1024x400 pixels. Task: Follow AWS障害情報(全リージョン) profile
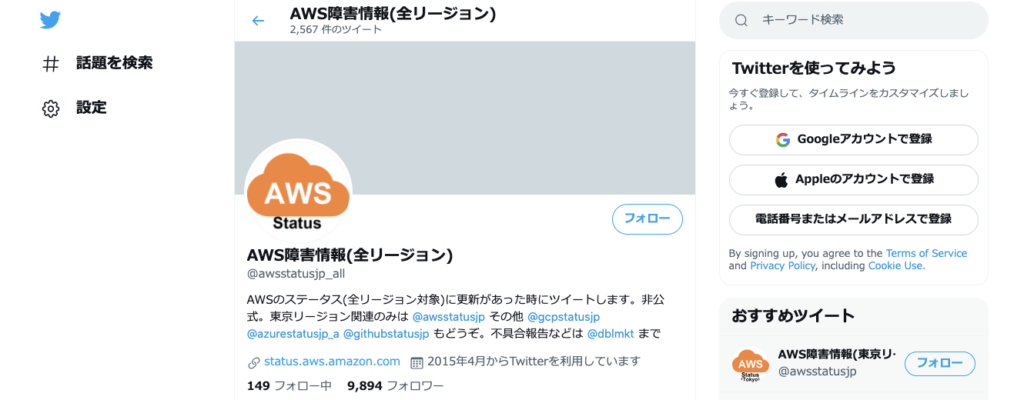647,219
